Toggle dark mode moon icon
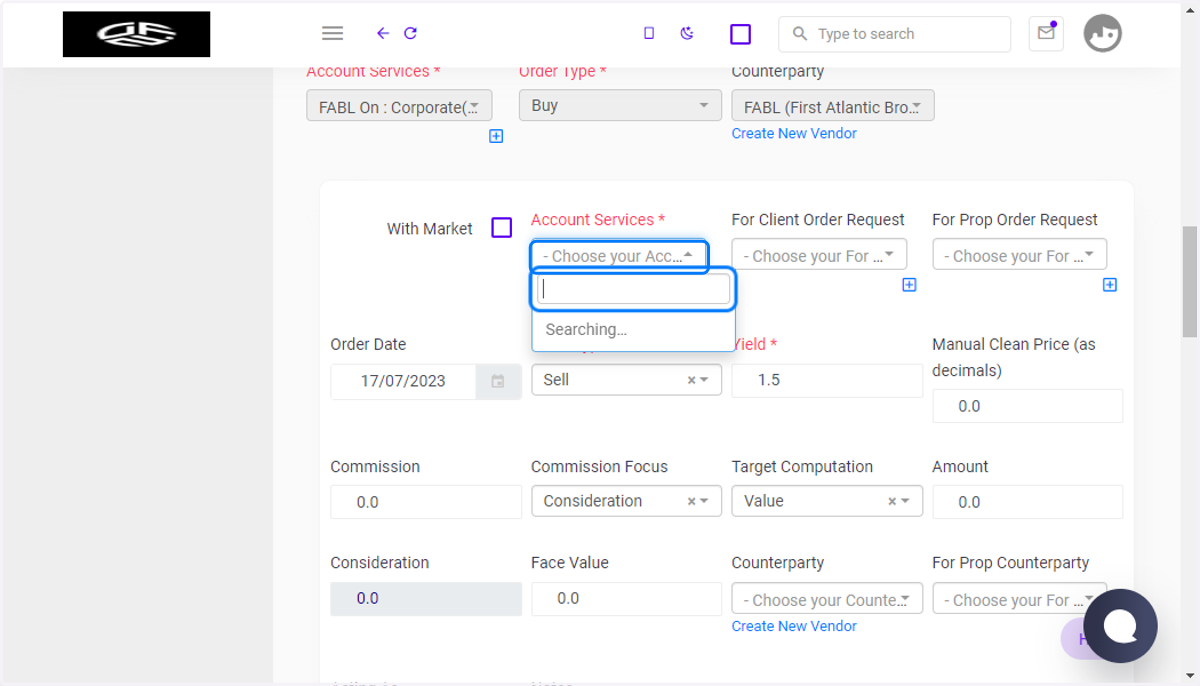This screenshot has width=1200, height=686. [687, 33]
